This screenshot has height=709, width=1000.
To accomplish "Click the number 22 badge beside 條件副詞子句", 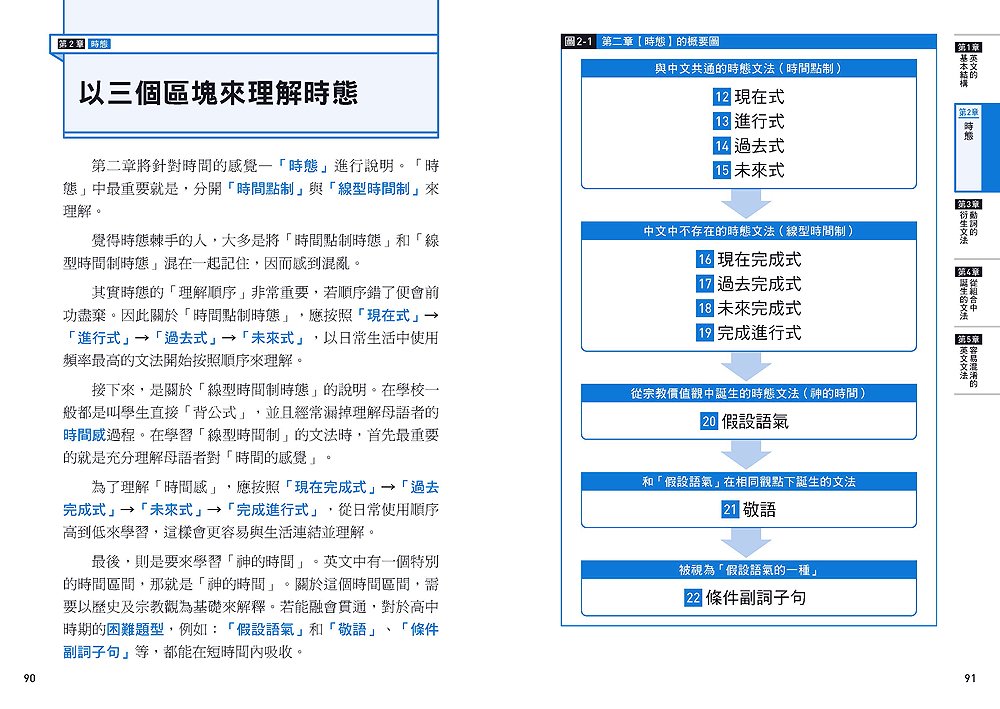I will 693,598.
